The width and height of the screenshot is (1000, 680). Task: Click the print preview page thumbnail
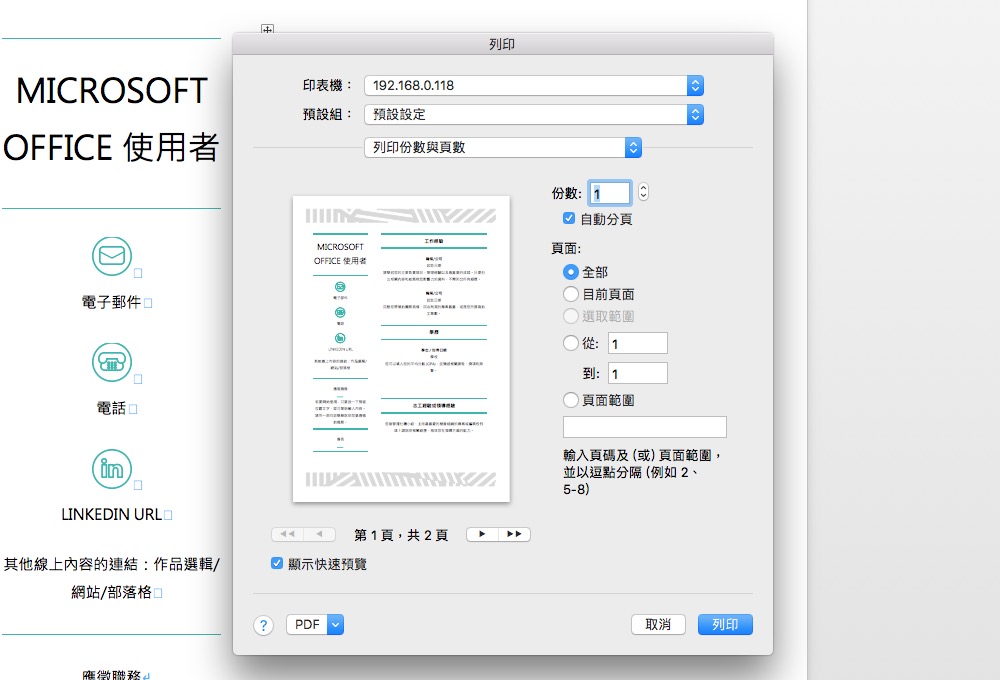coord(401,349)
